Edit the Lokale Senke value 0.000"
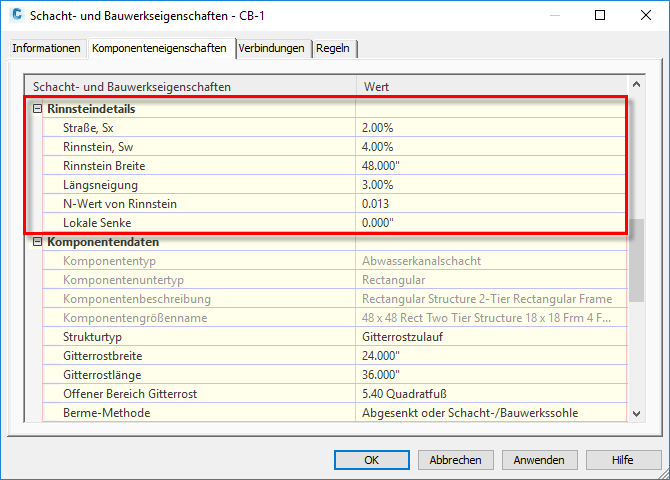This screenshot has width=670, height=480. point(491,223)
